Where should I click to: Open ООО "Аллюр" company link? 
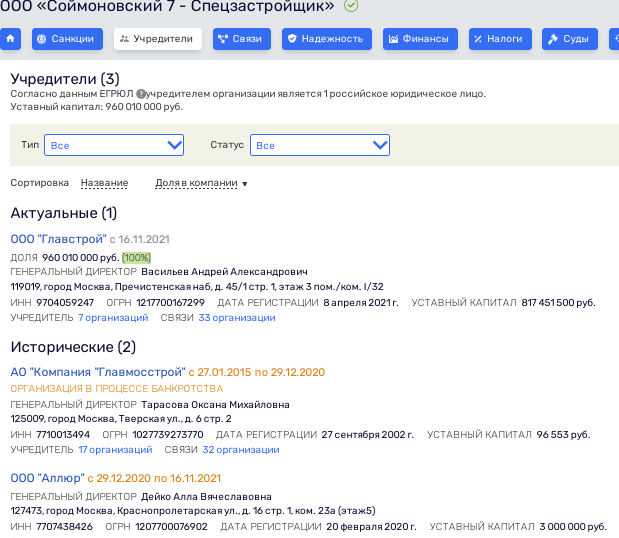(47, 478)
